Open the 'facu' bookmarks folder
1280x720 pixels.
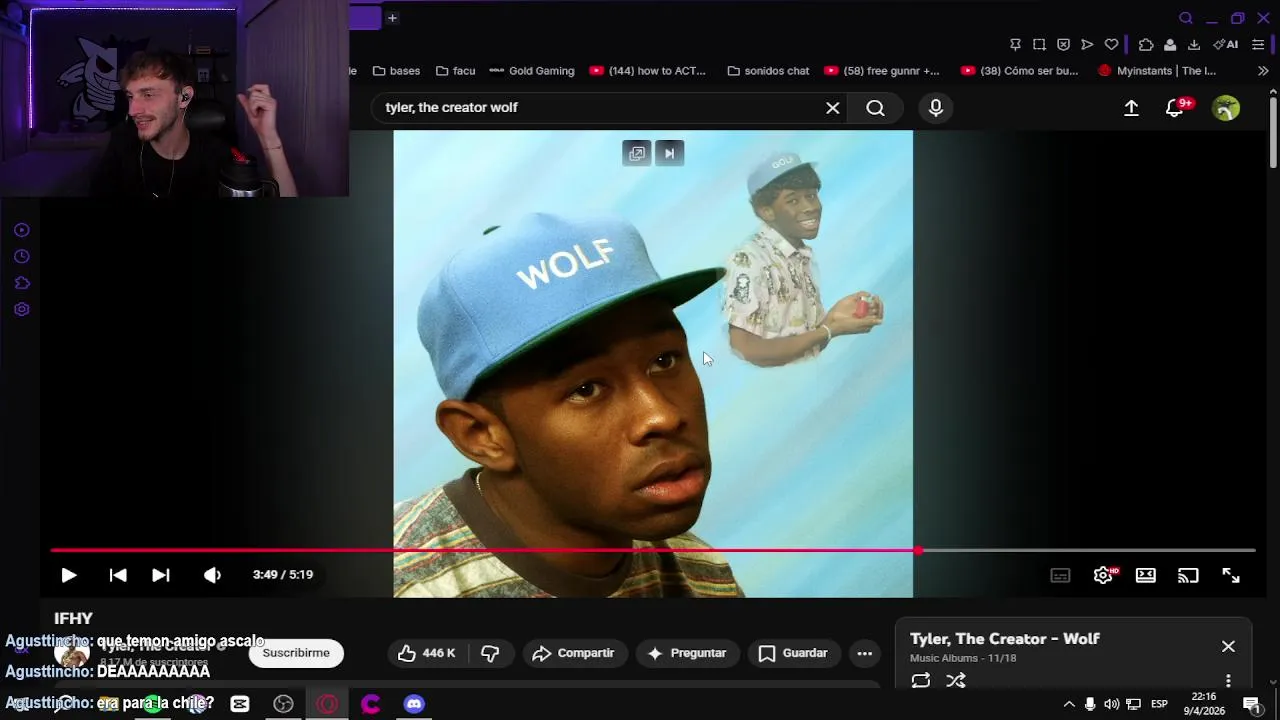coord(454,71)
